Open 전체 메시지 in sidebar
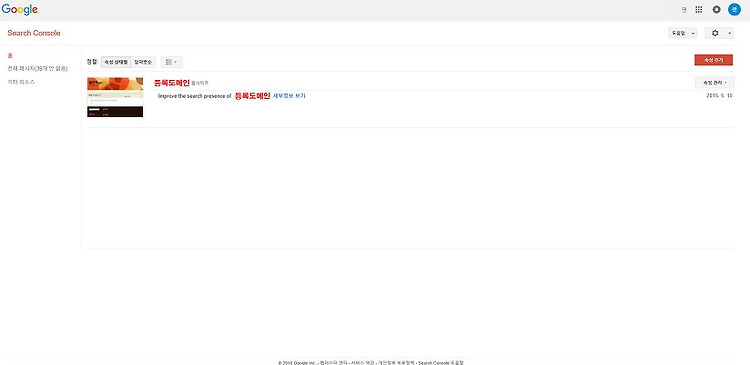 coord(37,69)
